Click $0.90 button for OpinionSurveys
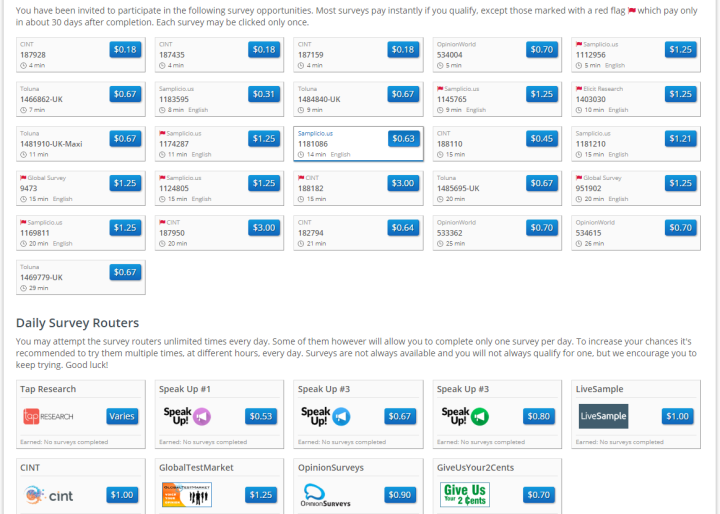This screenshot has height=514, width=720. [x=400, y=495]
